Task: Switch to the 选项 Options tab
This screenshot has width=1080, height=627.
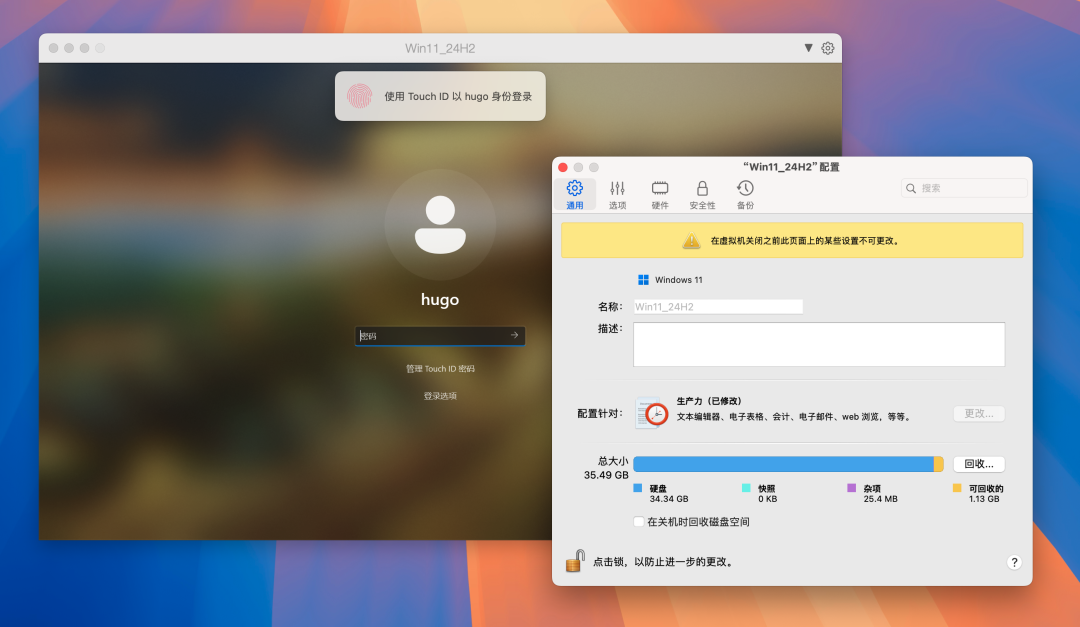Action: coord(617,194)
